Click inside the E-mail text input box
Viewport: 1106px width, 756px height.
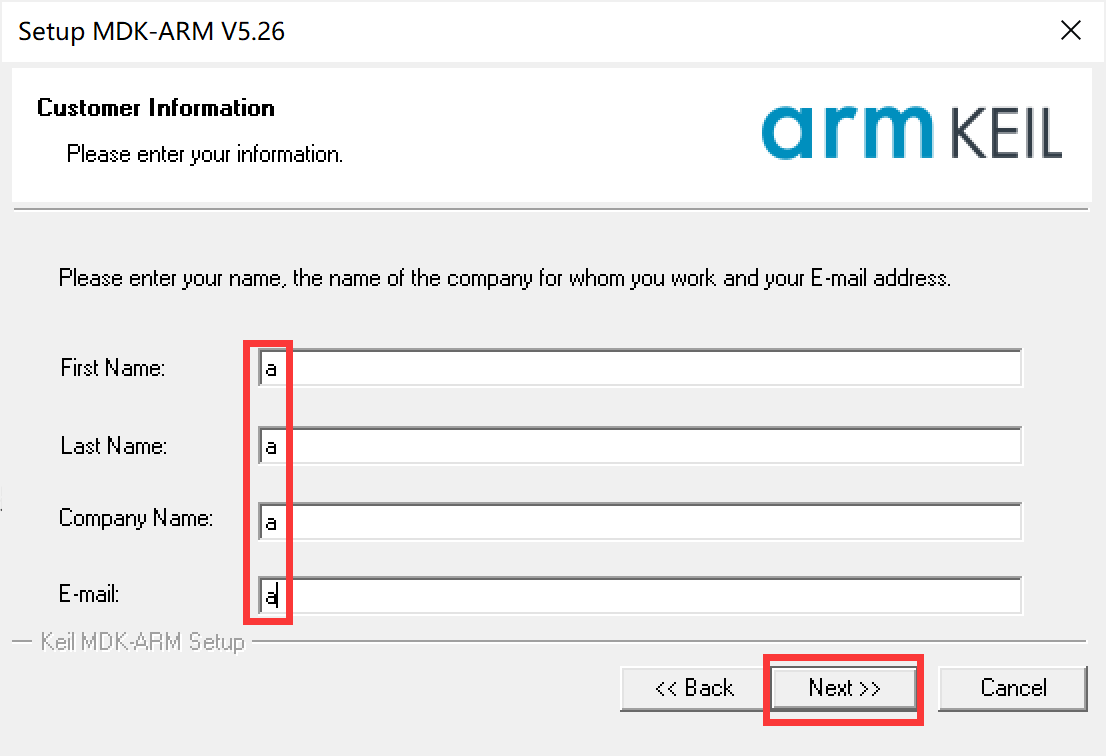coord(640,595)
